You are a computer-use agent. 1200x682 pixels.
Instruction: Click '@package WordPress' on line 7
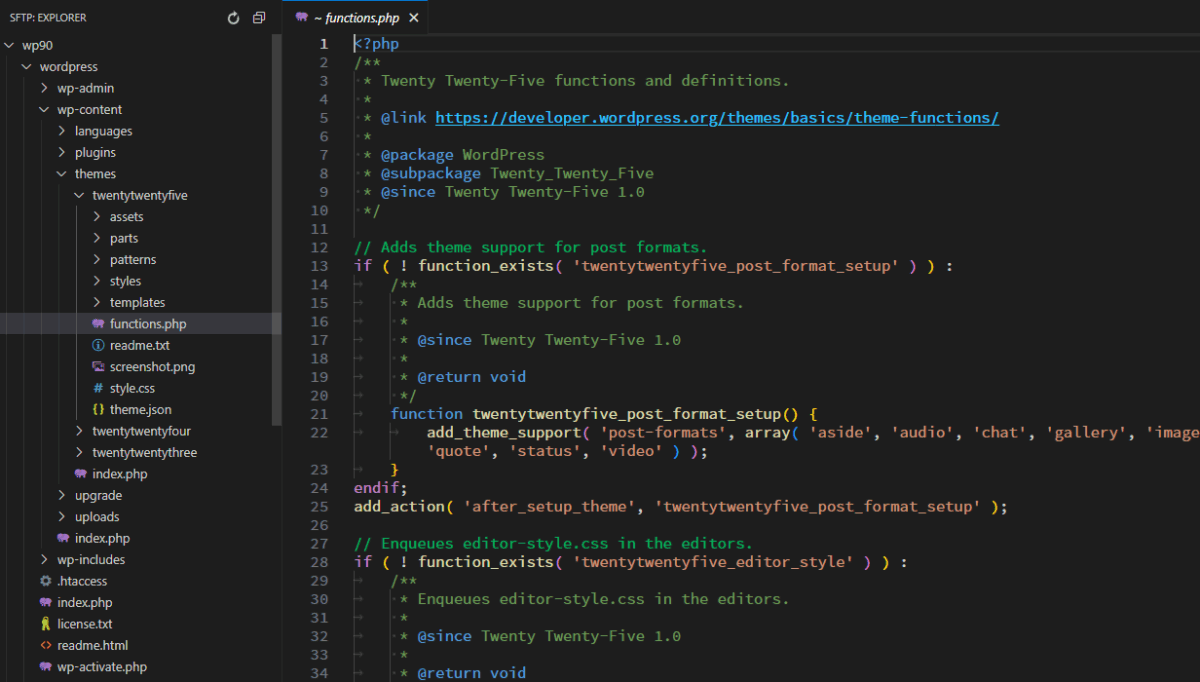(463, 155)
